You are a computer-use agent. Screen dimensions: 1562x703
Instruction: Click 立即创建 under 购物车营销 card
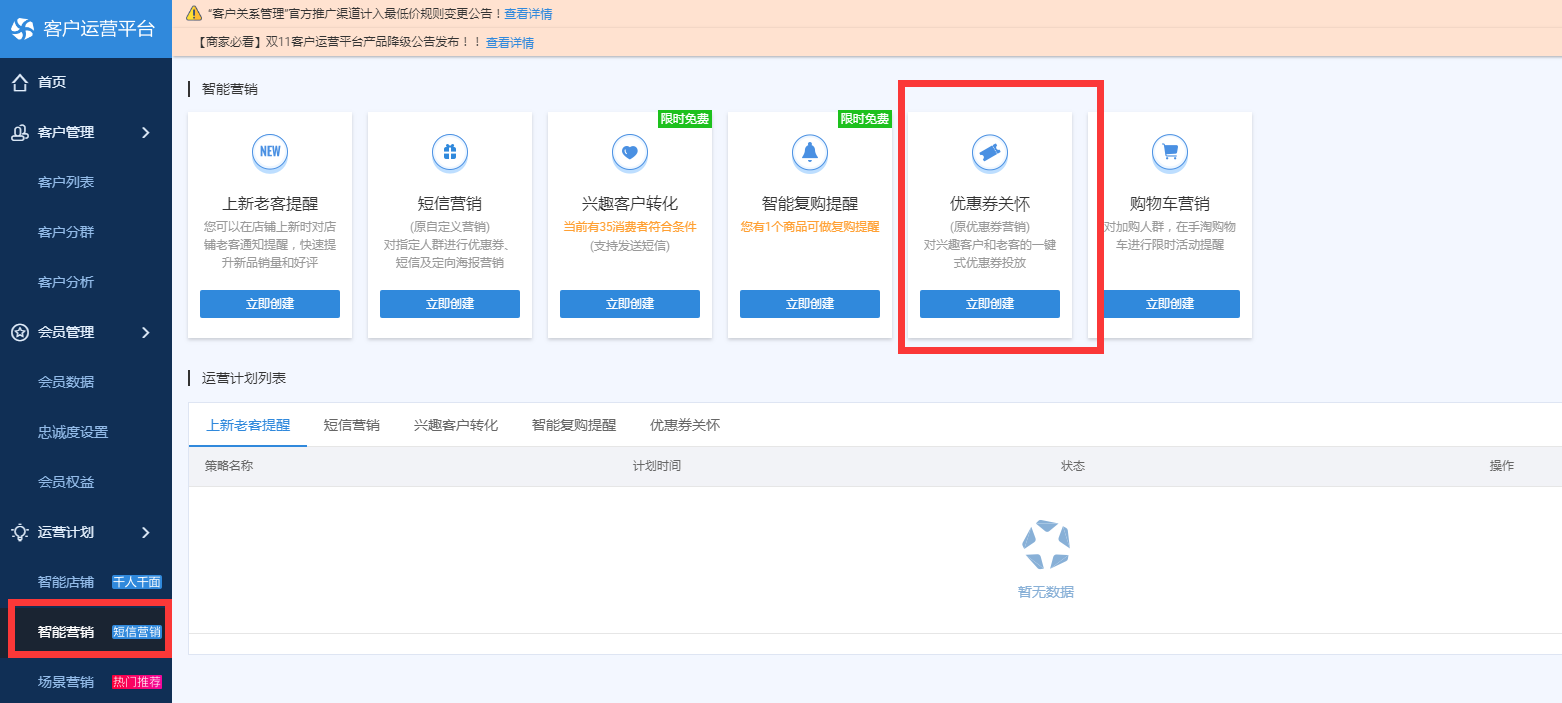[x=1170, y=304]
